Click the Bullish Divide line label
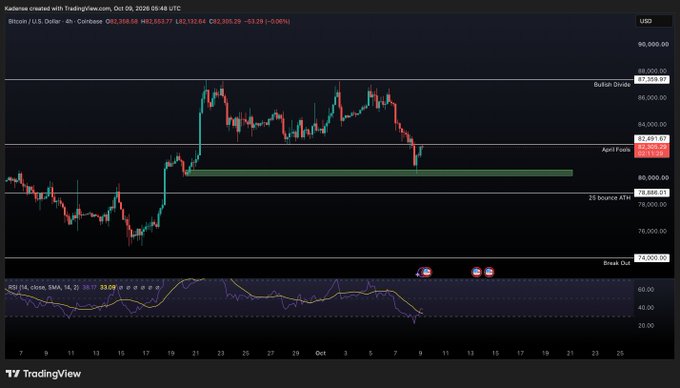 point(612,85)
